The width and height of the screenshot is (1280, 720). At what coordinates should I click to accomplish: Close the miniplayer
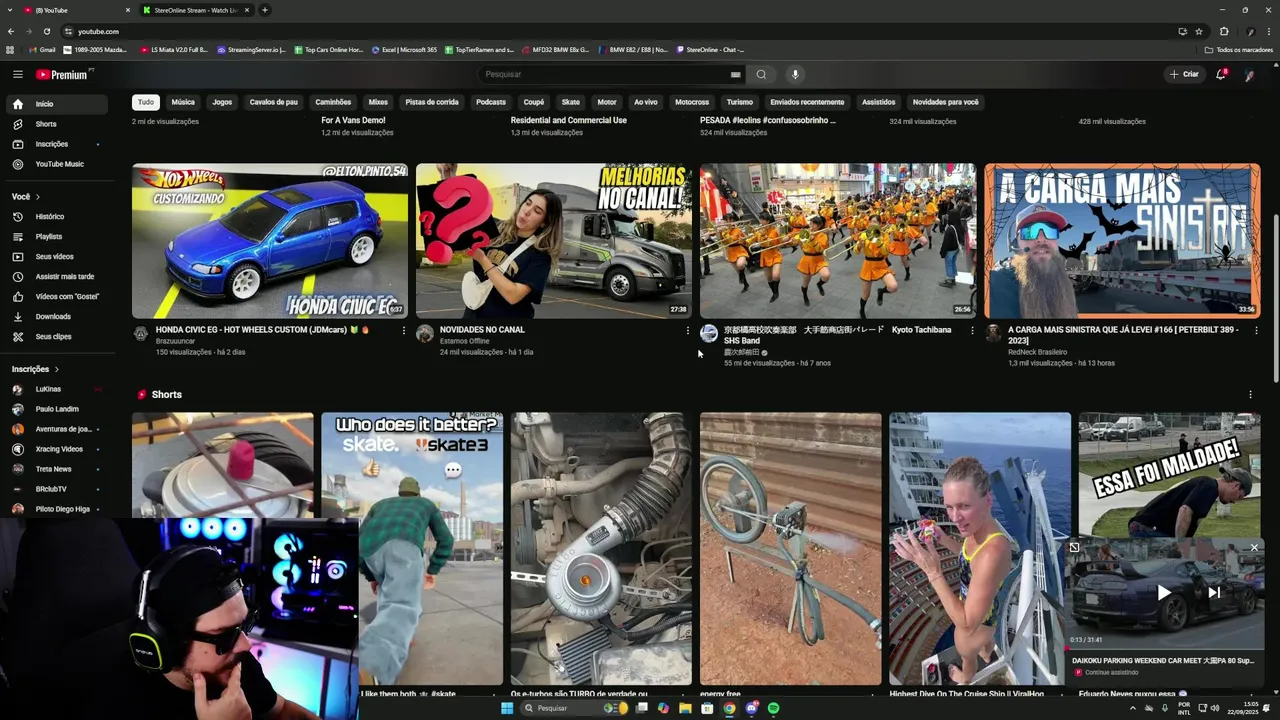[1254, 547]
